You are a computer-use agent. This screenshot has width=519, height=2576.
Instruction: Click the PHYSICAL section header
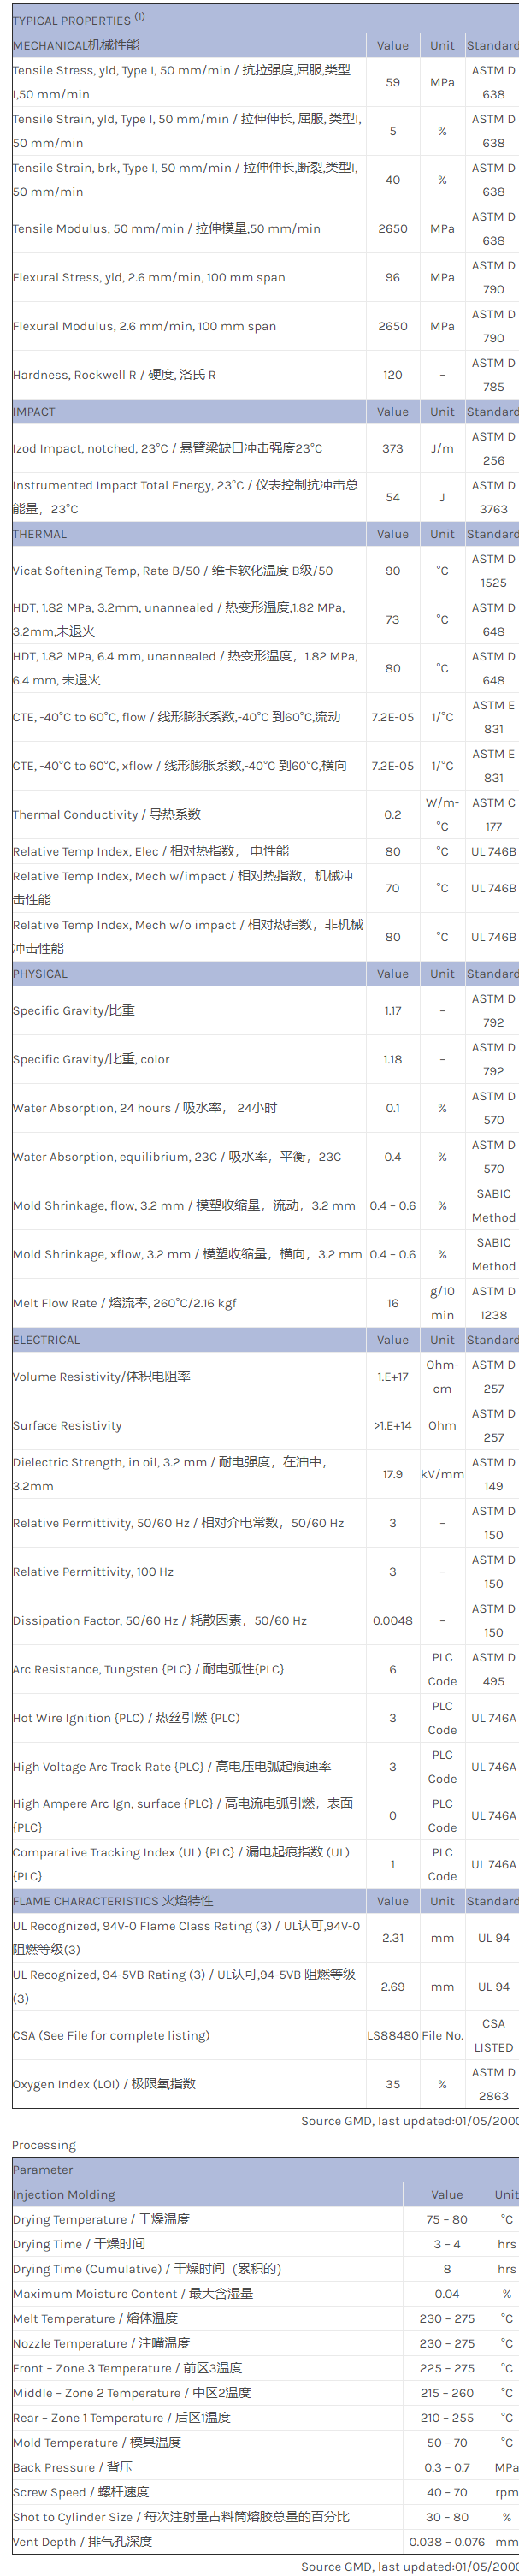tap(40, 974)
